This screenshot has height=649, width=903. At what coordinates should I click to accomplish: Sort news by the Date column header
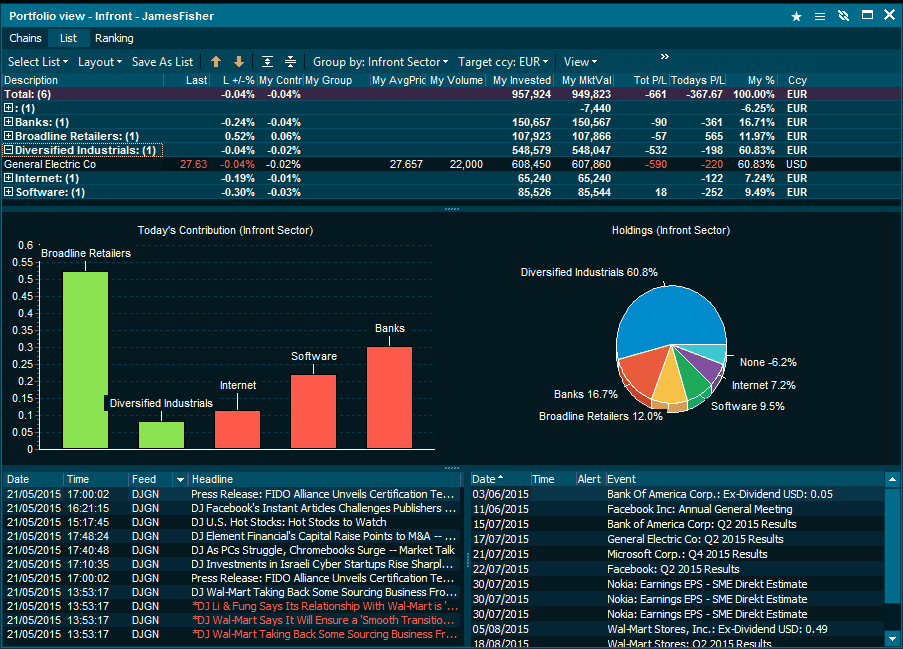click(x=33, y=480)
